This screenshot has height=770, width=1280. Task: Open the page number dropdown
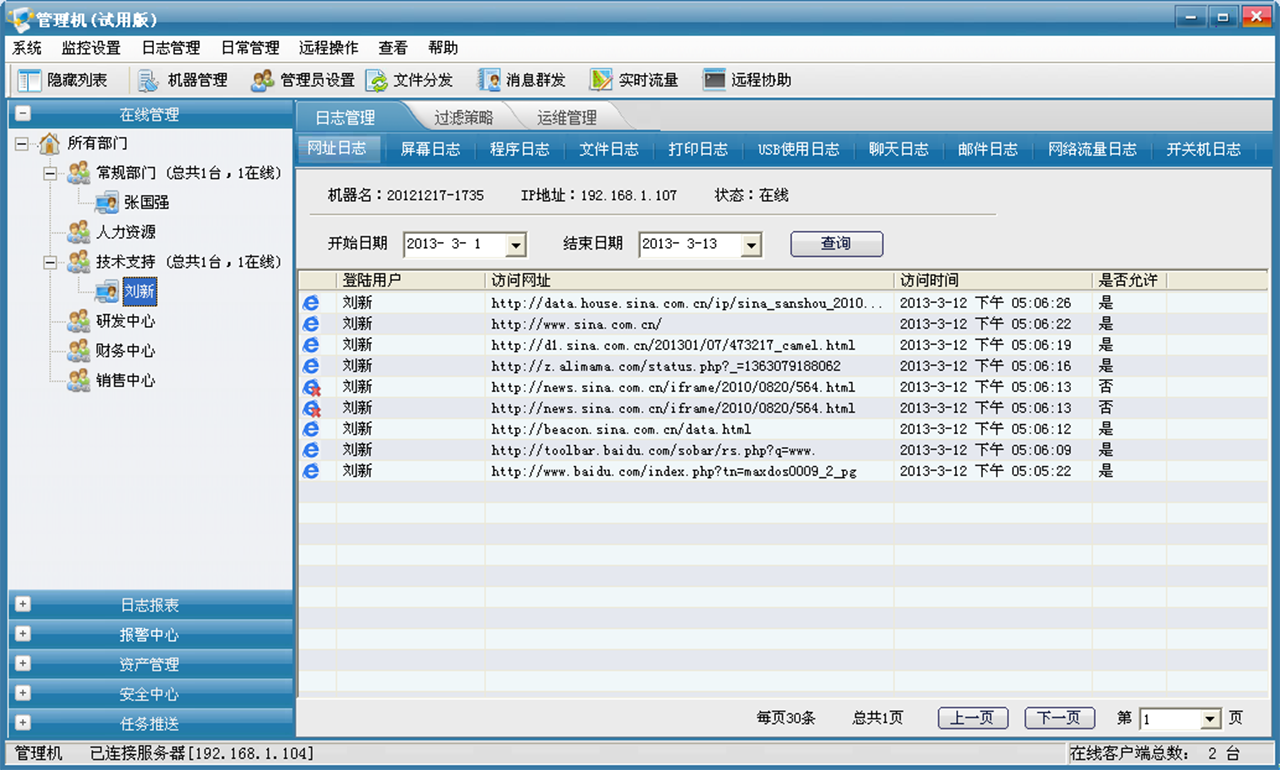1211,719
